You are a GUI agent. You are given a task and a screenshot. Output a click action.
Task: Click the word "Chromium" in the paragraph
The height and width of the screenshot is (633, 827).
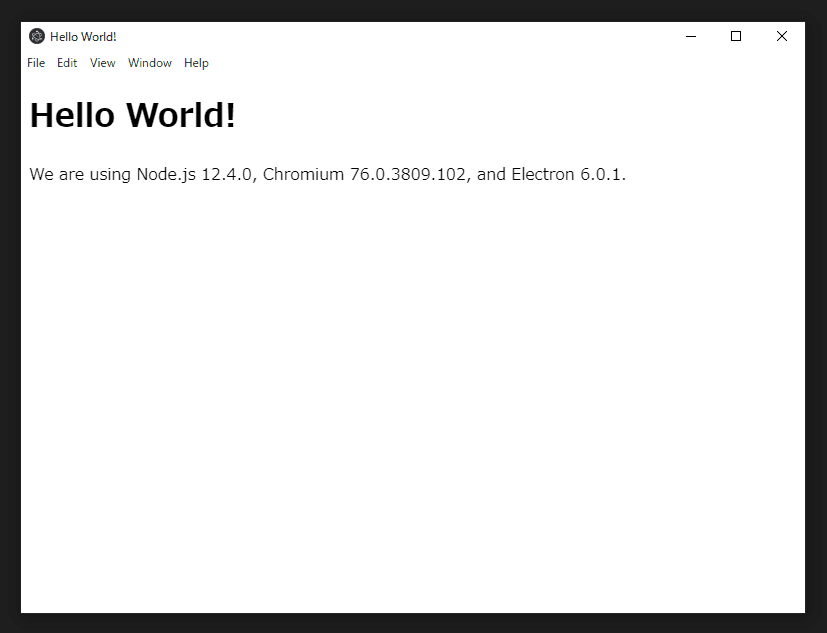click(303, 174)
